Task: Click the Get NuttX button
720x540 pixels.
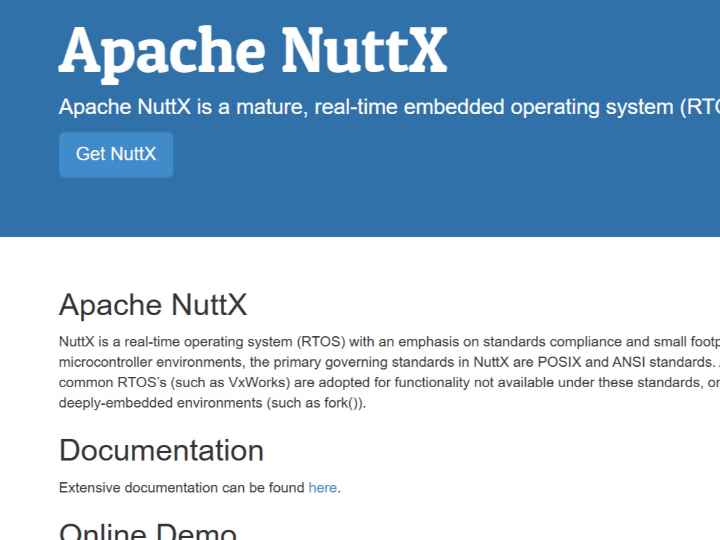Action: coord(116,155)
